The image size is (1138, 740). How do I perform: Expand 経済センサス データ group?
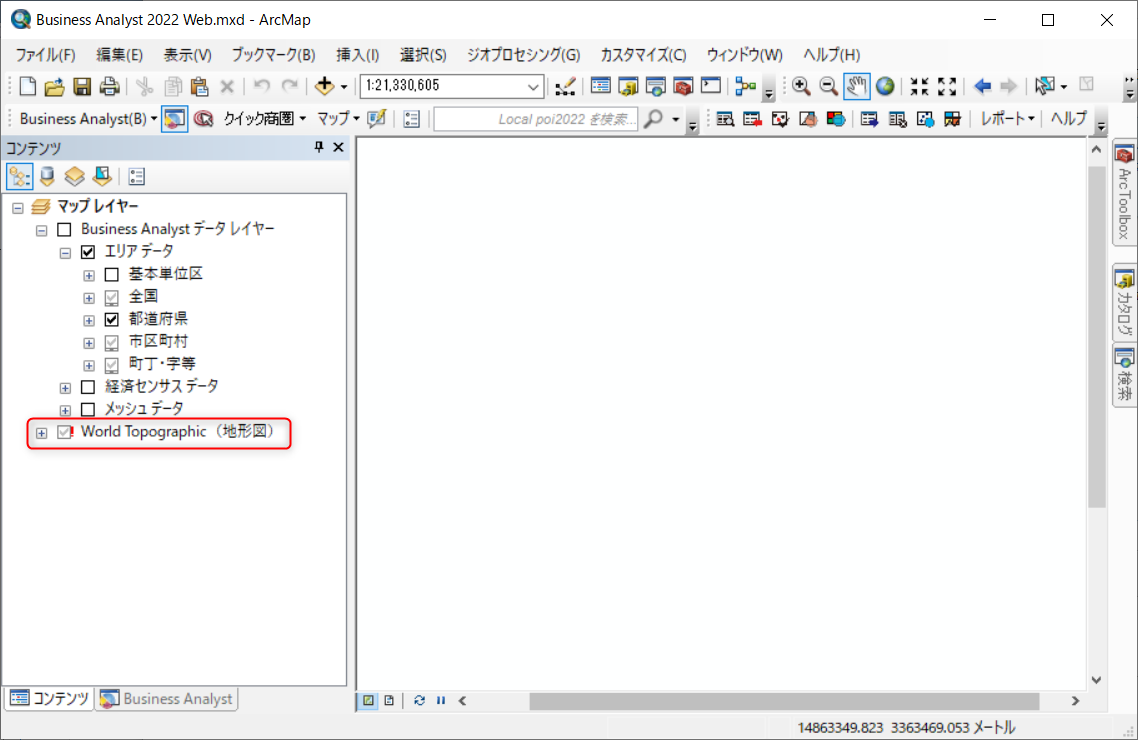point(65,388)
